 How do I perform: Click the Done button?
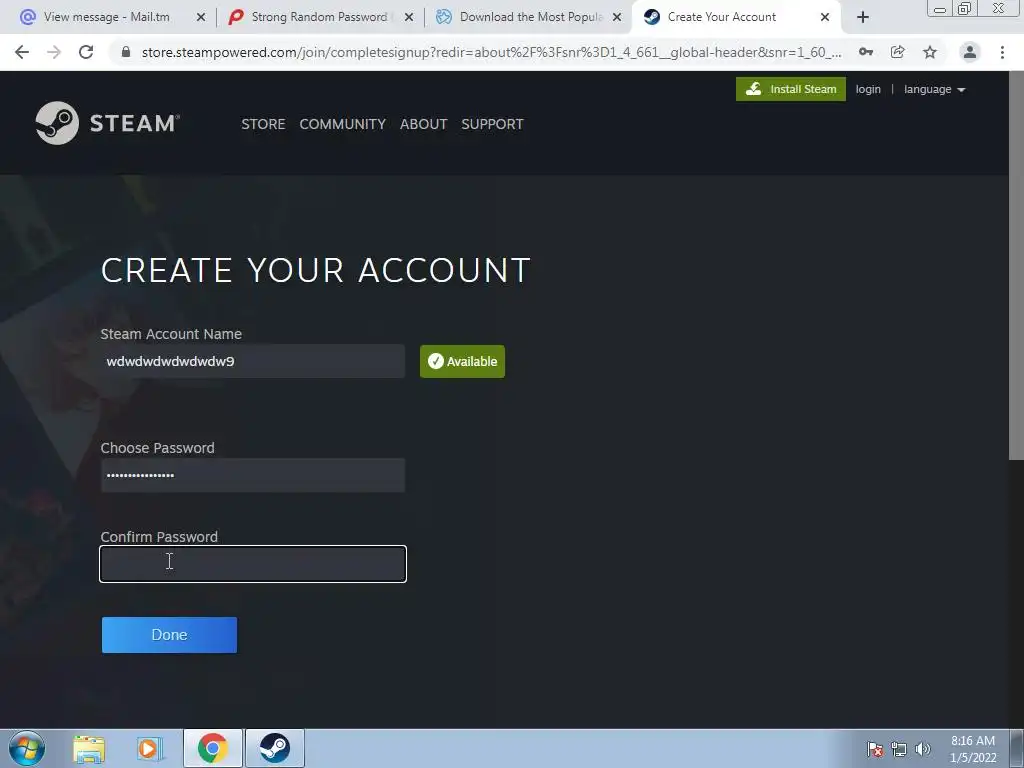point(169,635)
